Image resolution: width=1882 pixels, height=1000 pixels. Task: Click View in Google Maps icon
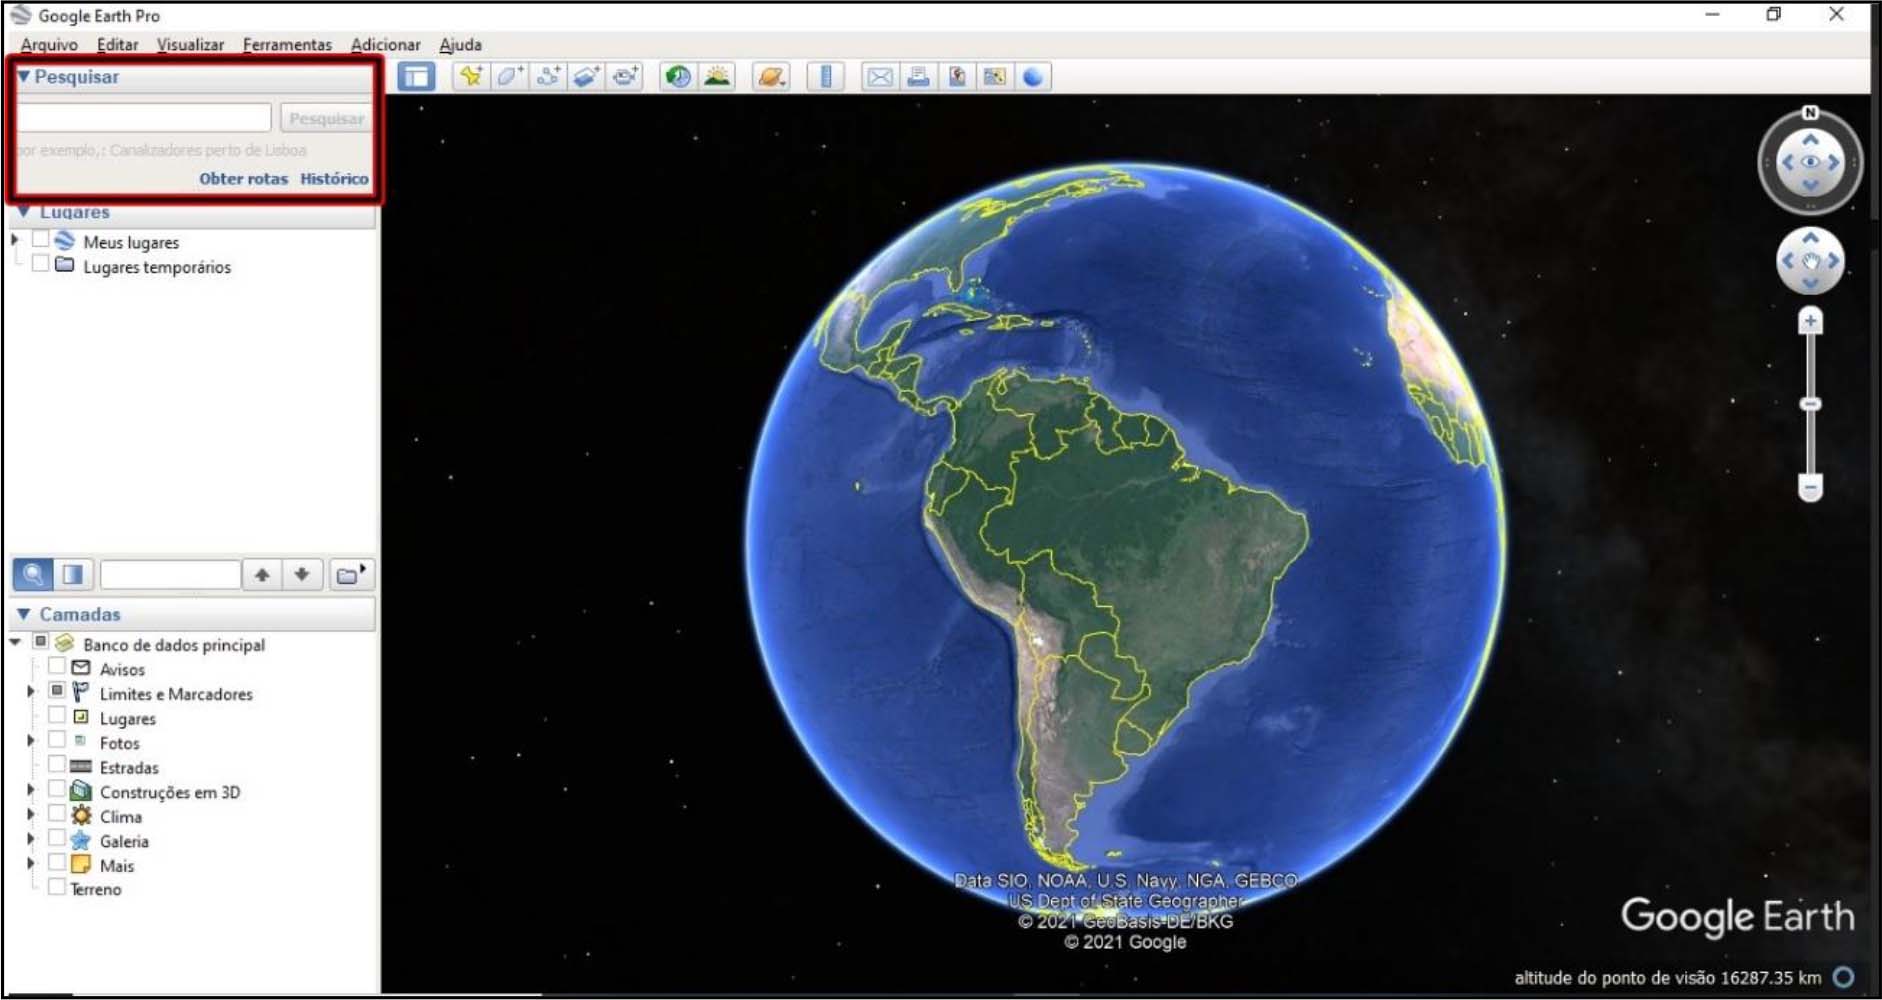click(995, 77)
